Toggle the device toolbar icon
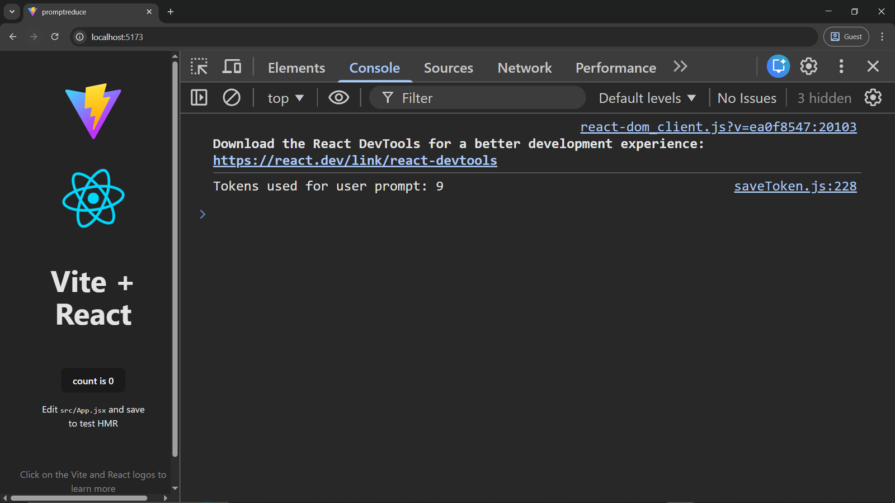This screenshot has height=503, width=895. [232, 67]
